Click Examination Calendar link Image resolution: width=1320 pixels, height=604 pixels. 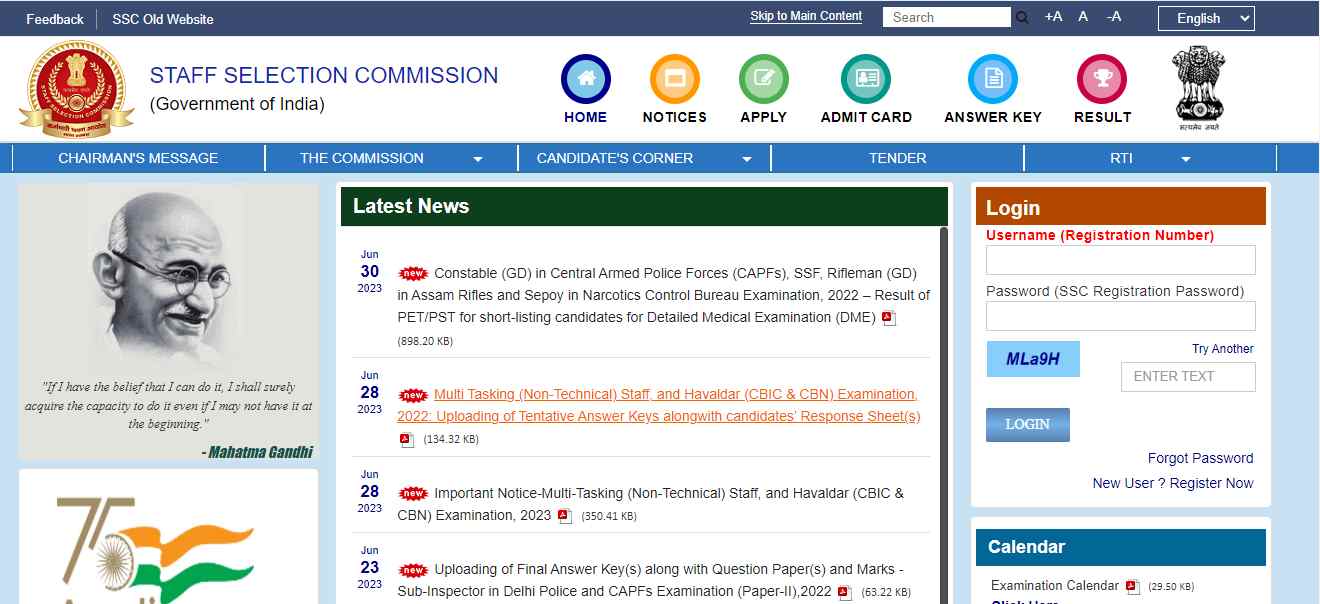1054,585
